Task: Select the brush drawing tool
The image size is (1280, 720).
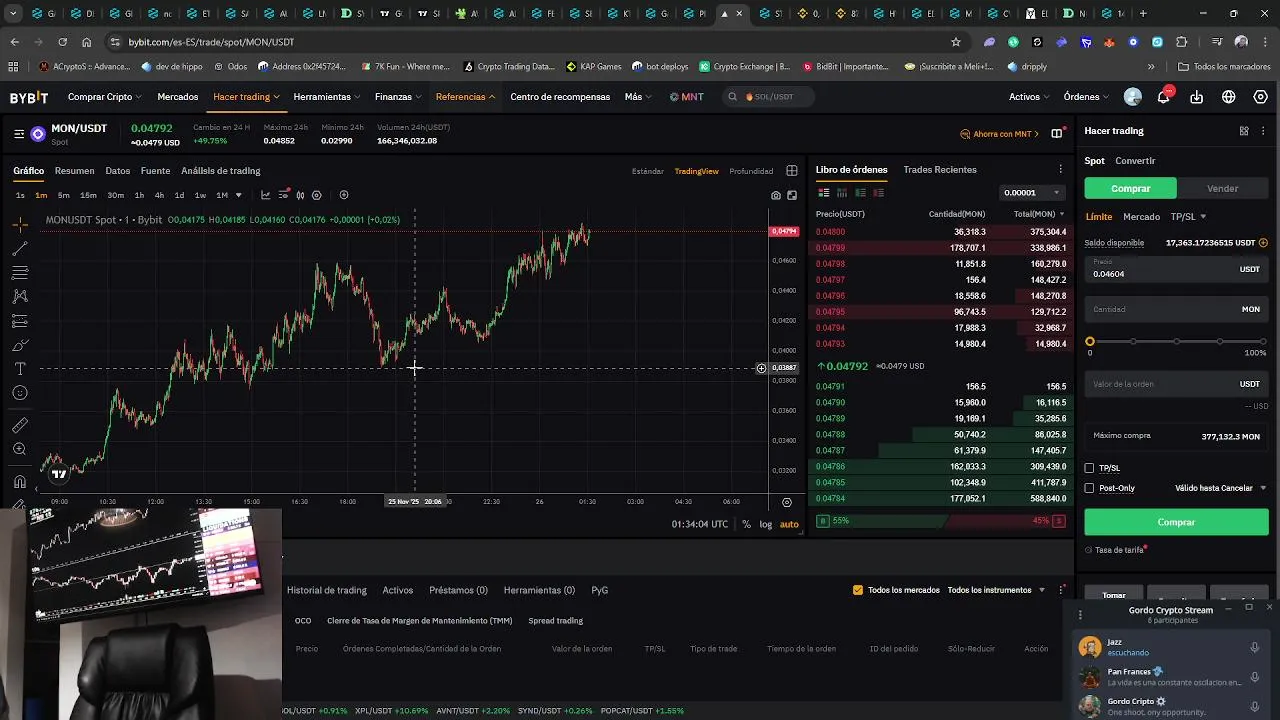Action: click(20, 345)
